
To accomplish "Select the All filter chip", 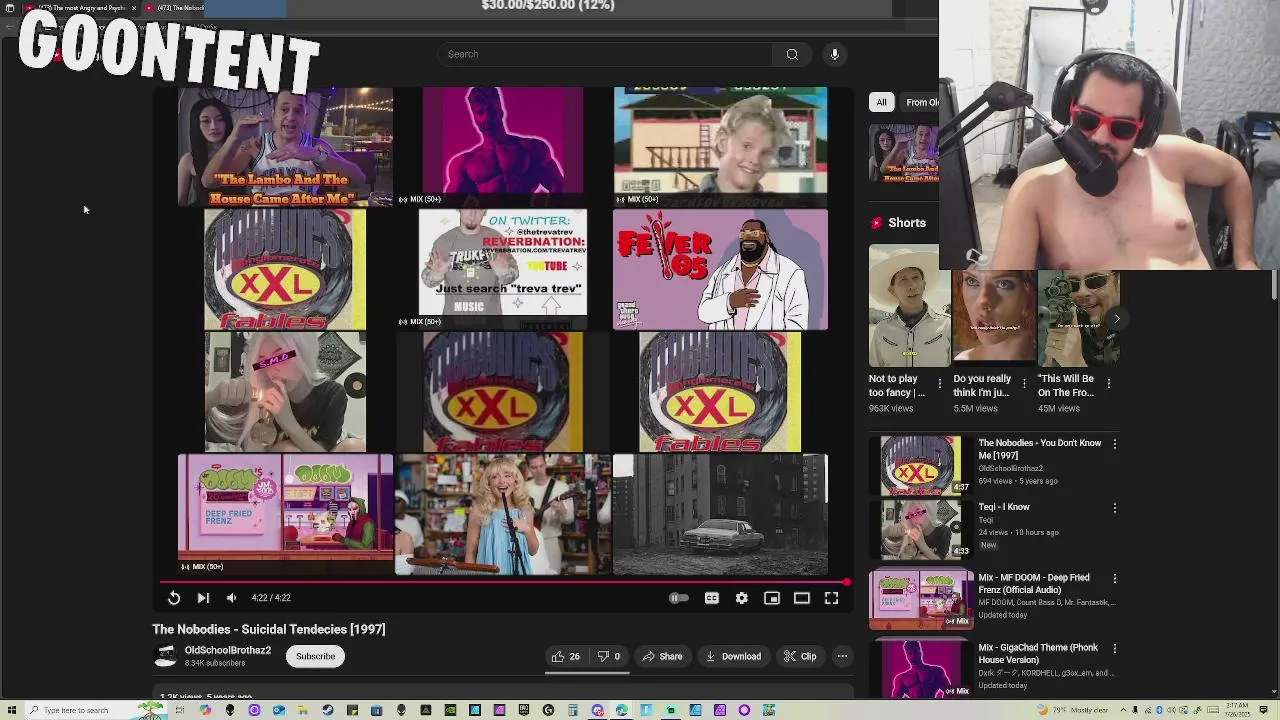I will (x=881, y=102).
